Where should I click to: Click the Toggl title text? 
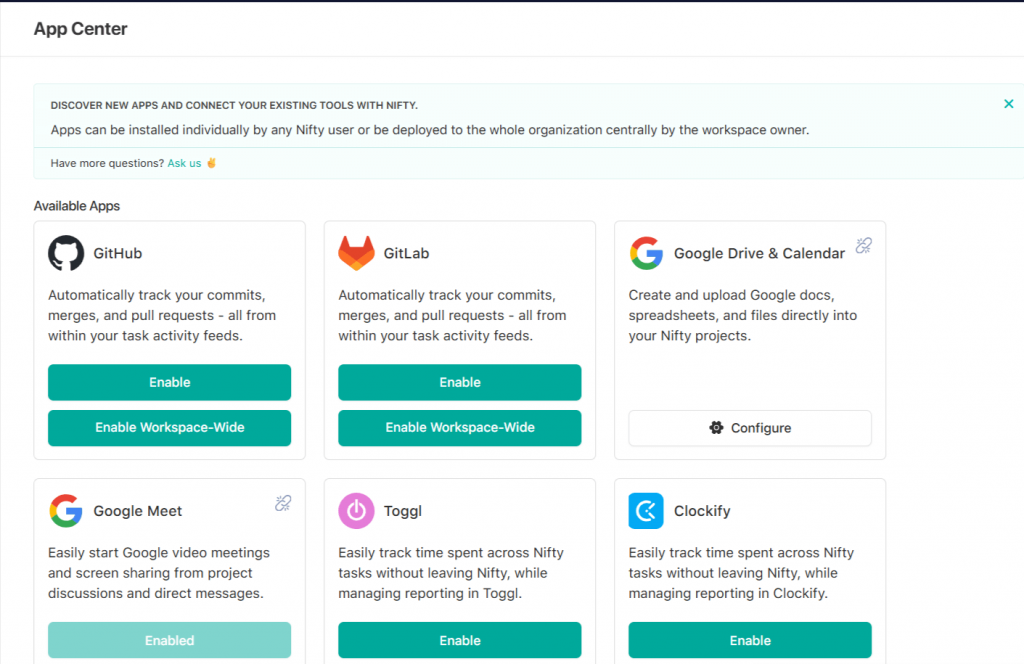pyautogui.click(x=403, y=511)
